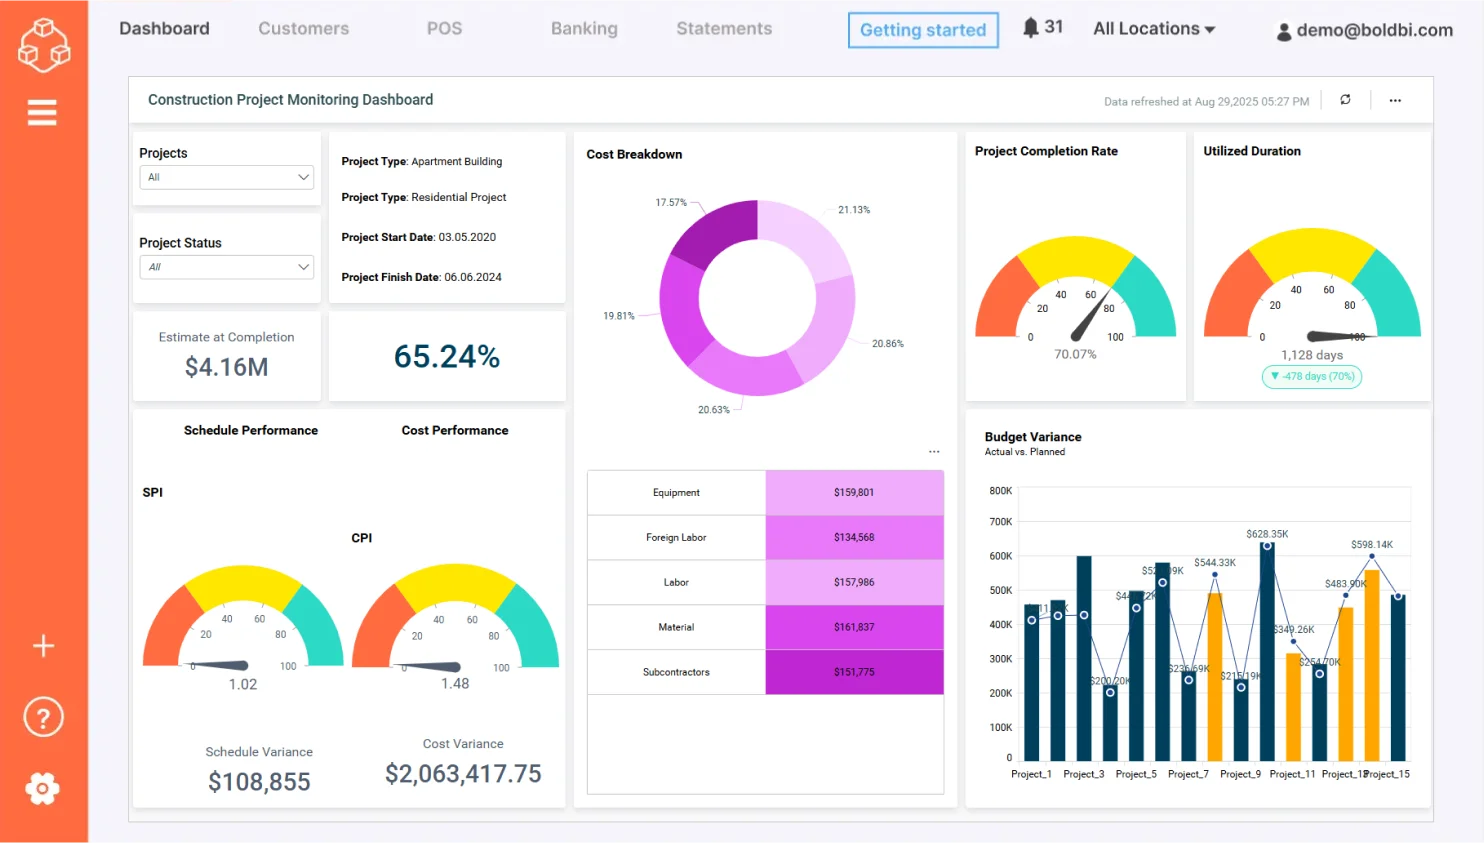Open the hamburger menu in sidebar

pos(42,112)
